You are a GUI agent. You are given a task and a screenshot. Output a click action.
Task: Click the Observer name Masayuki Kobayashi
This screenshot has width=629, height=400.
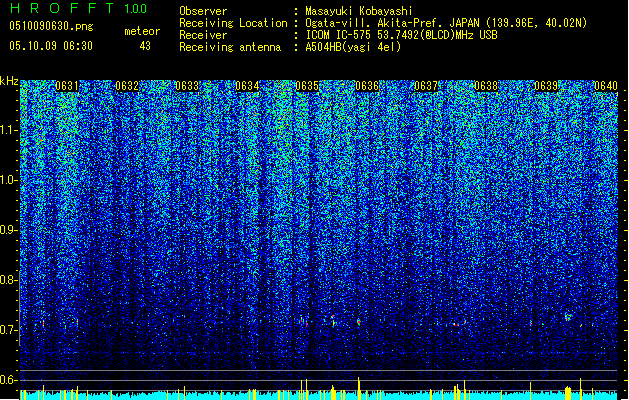359,11
